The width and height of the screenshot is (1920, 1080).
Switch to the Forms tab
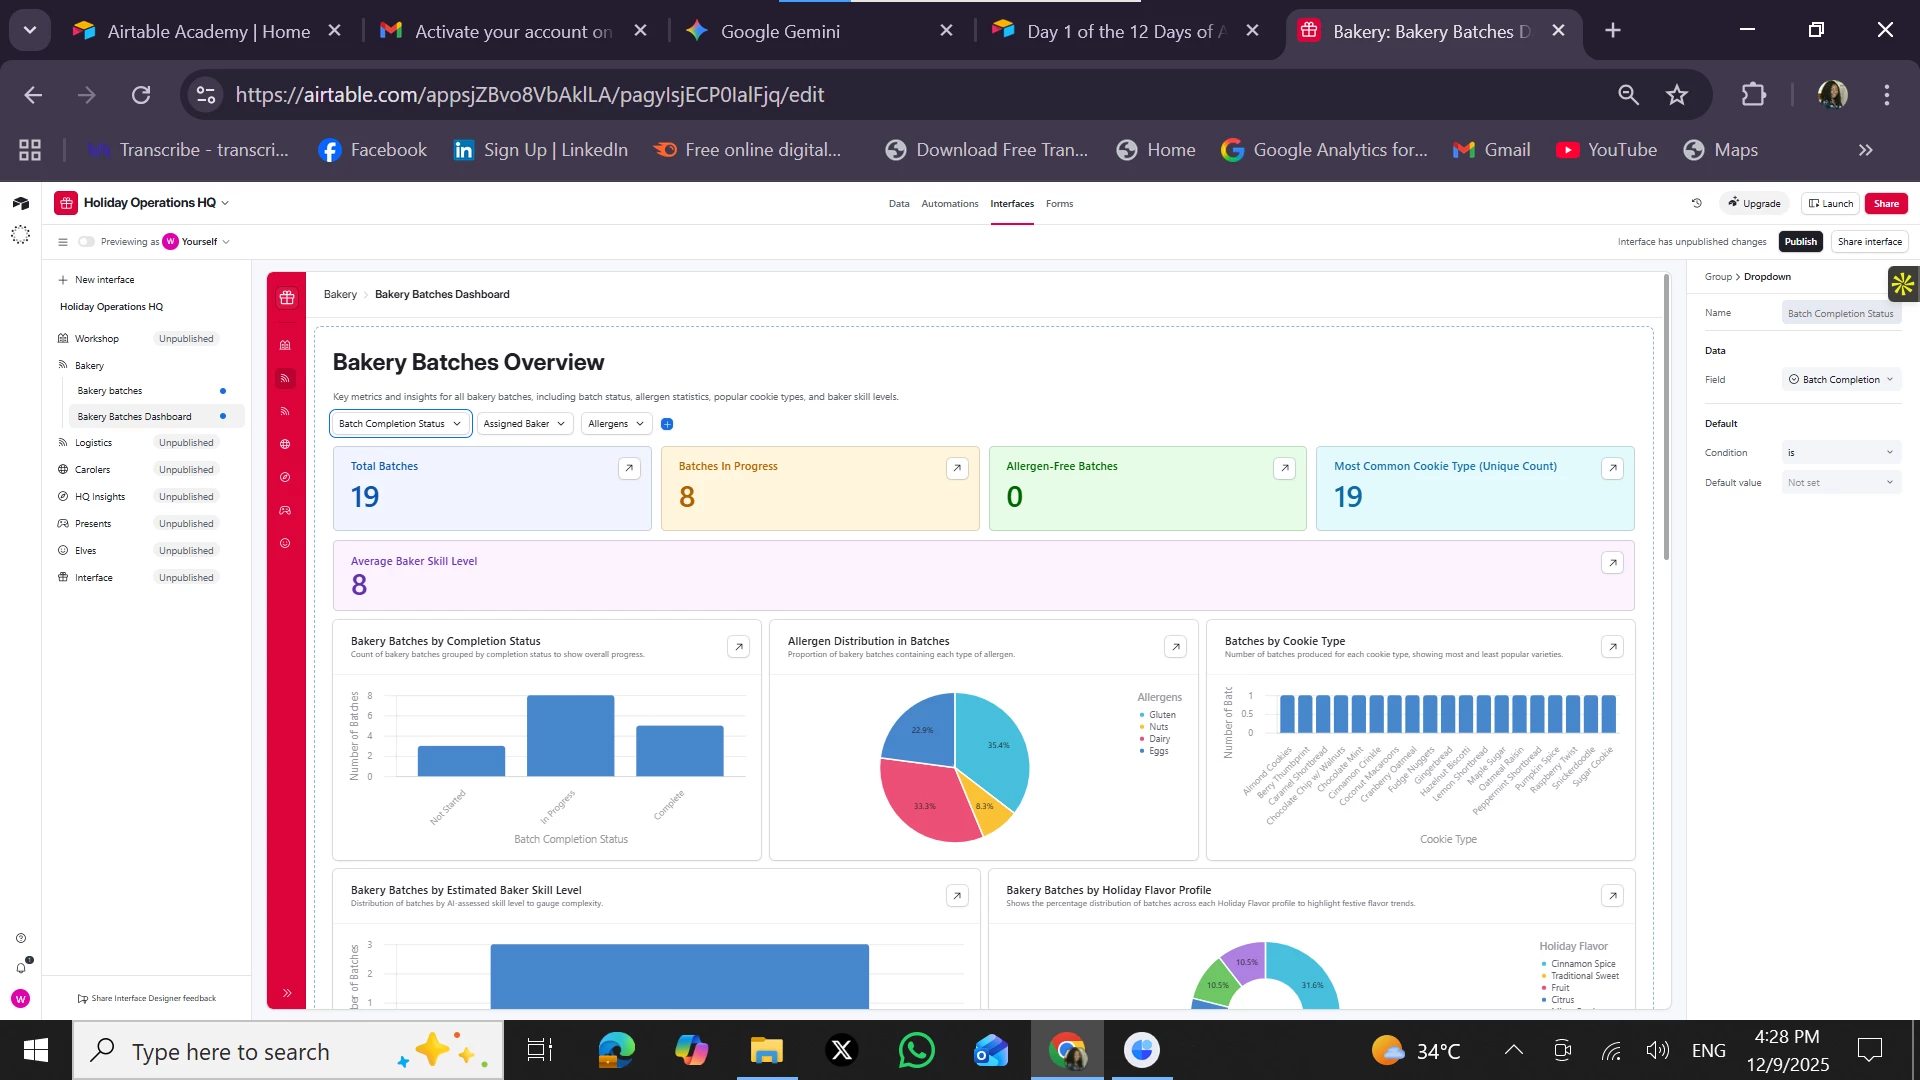[x=1059, y=204]
